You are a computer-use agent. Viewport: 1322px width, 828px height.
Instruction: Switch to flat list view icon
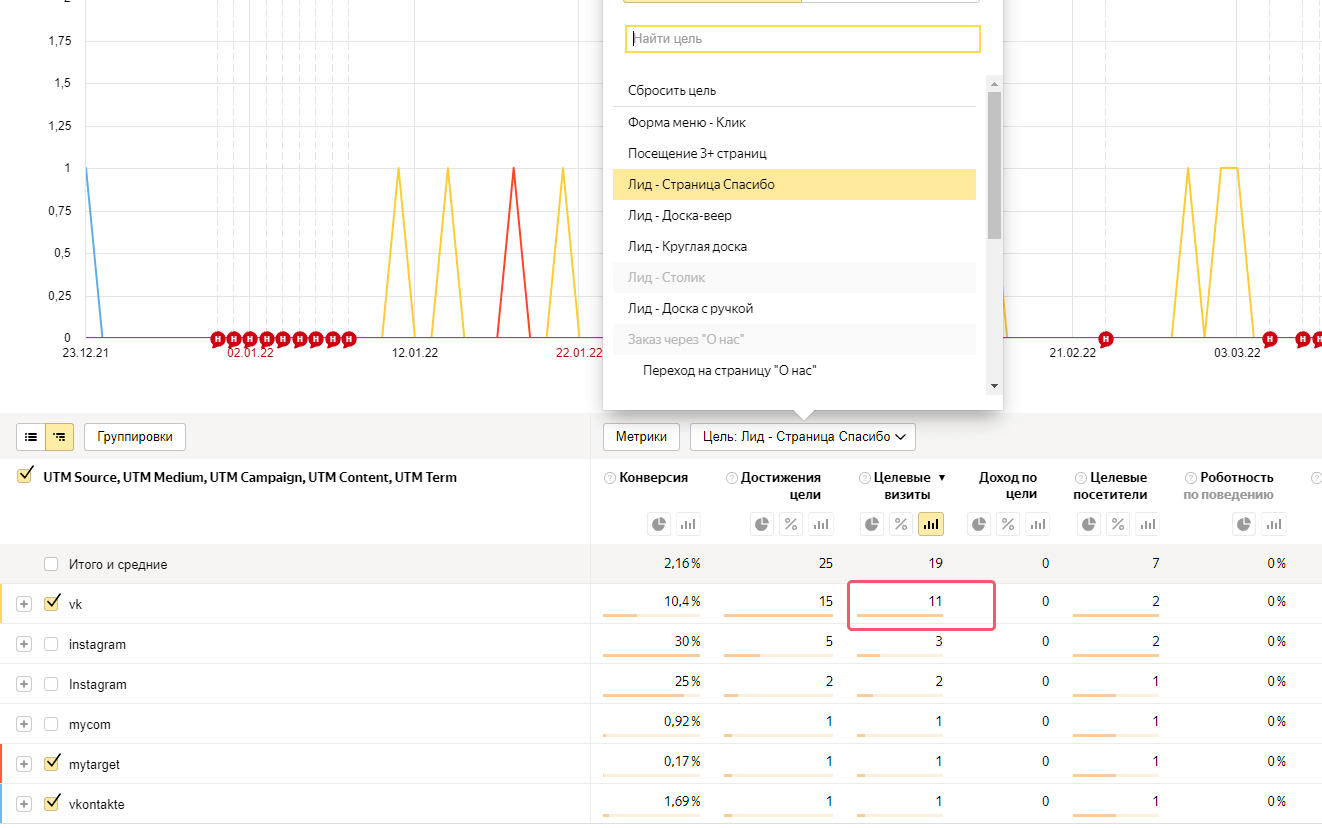point(31,437)
